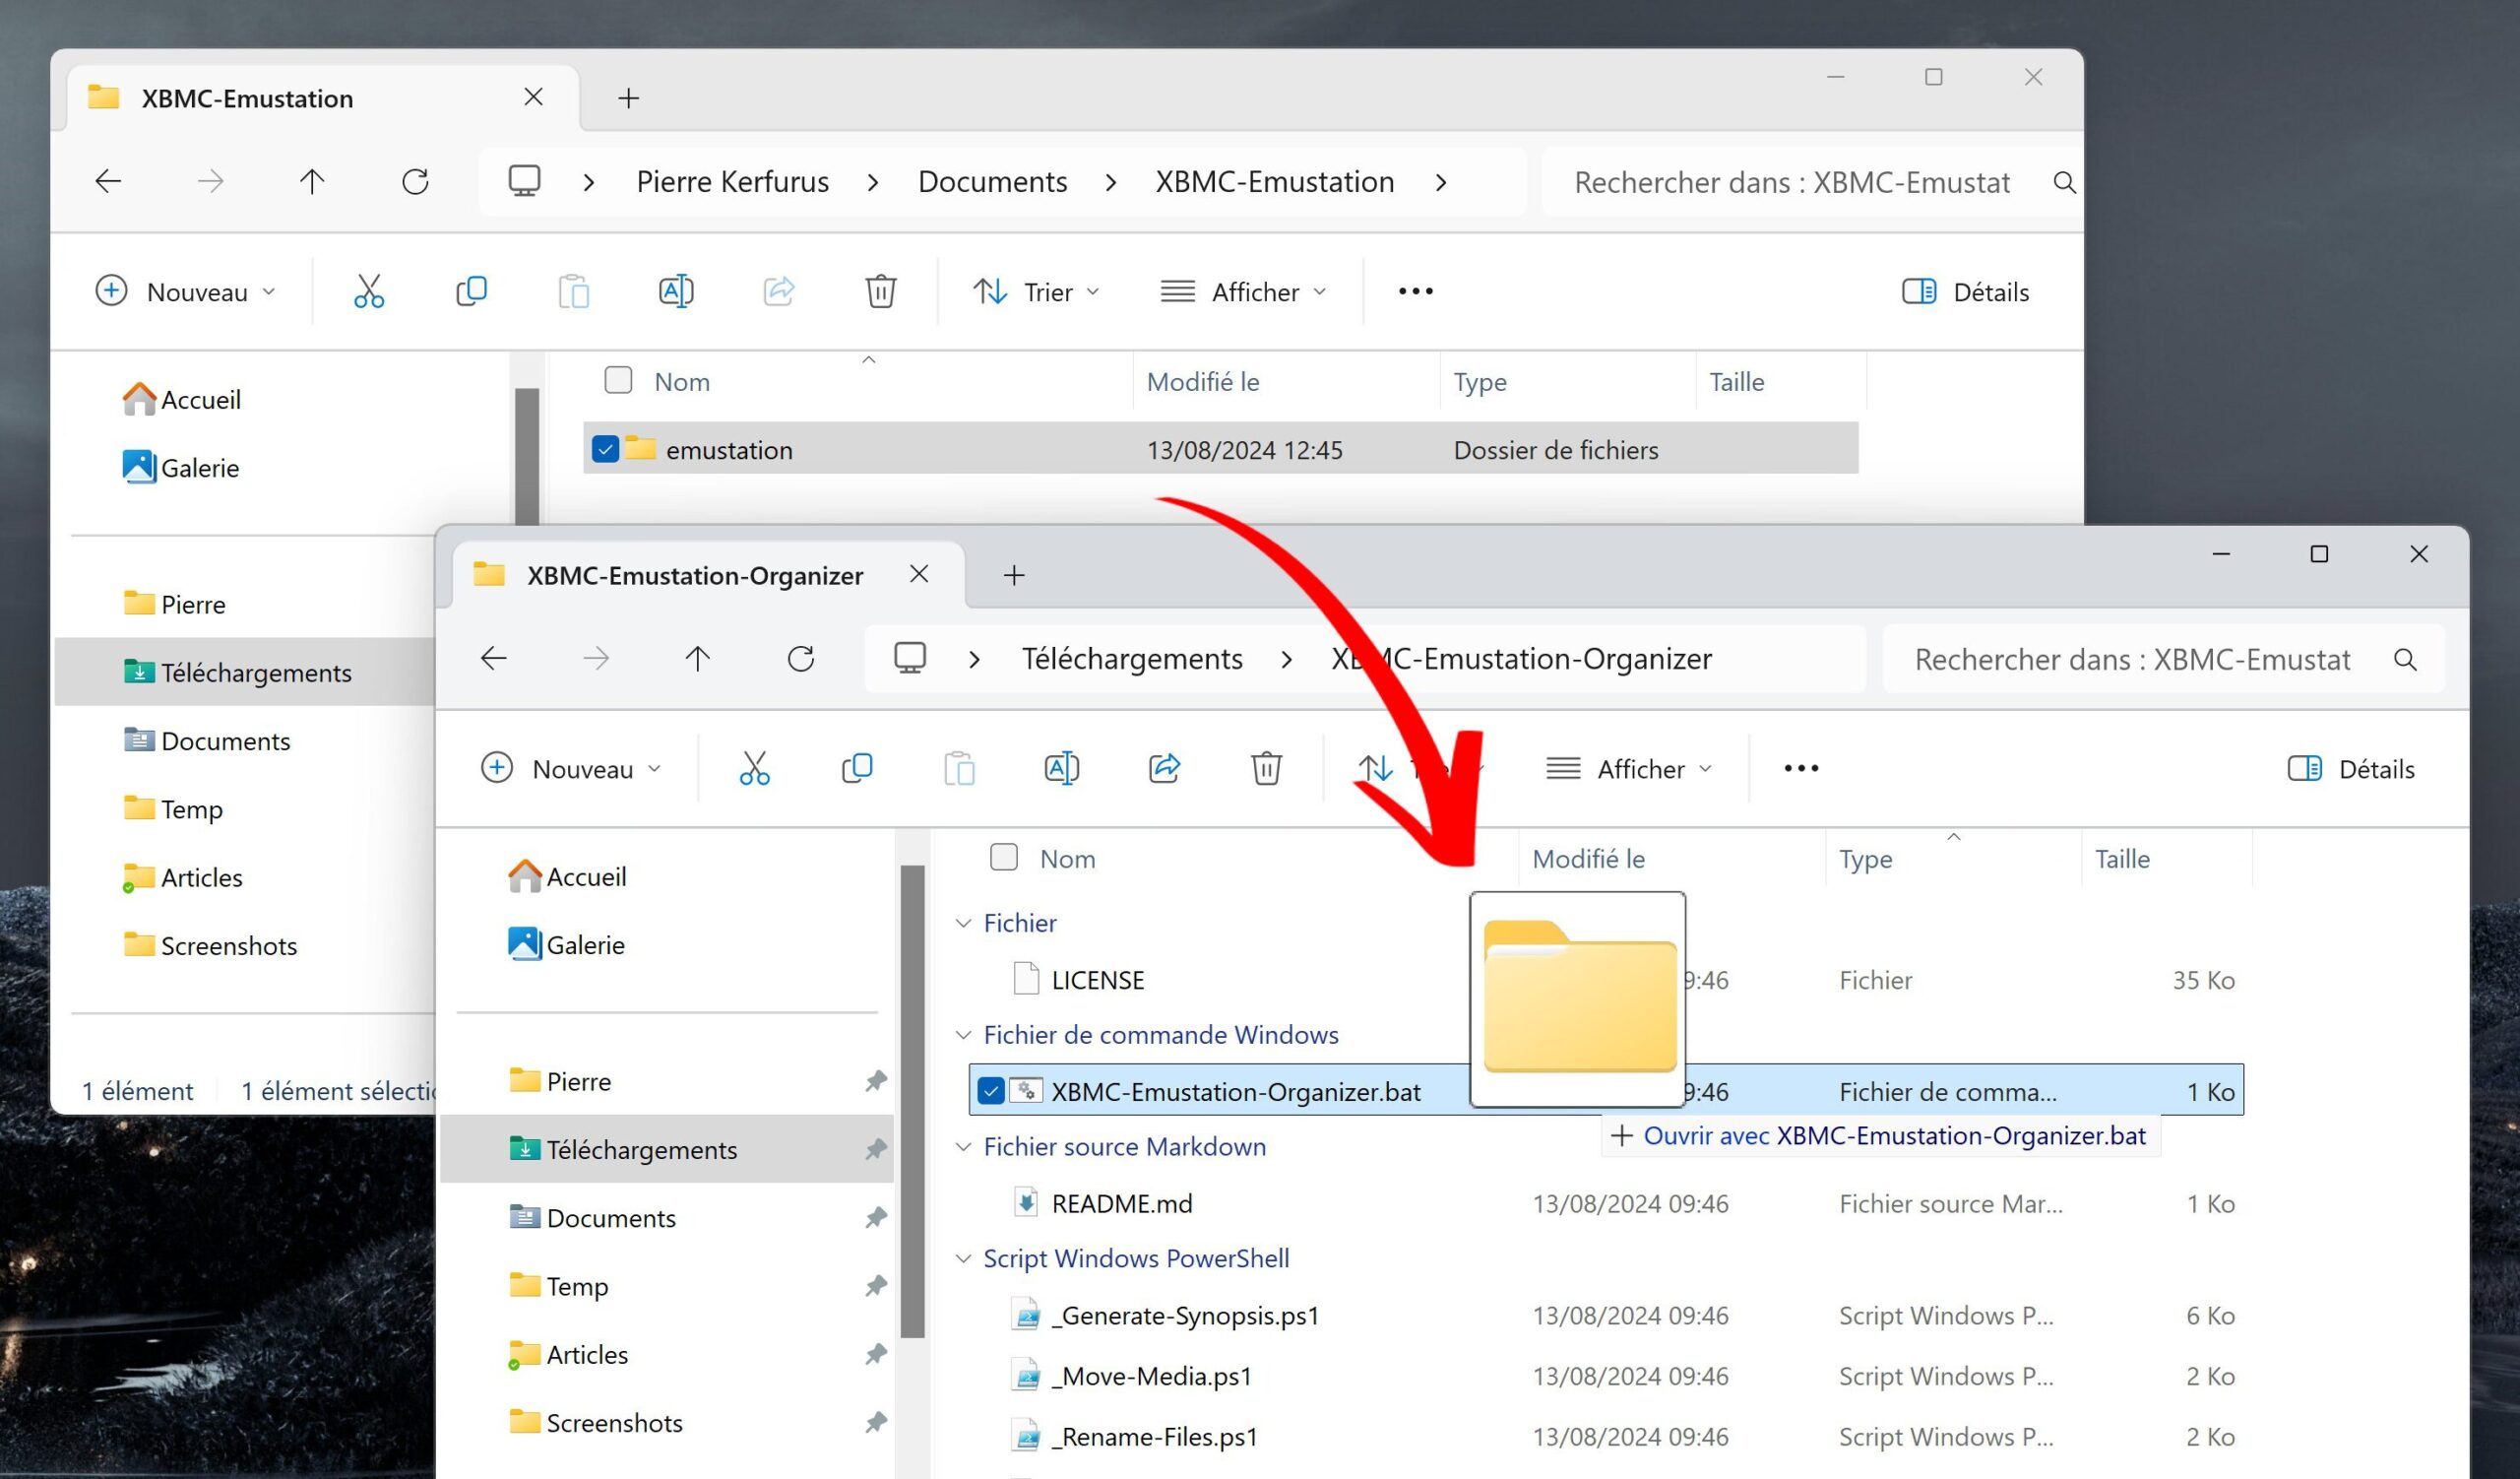The height and width of the screenshot is (1479, 2520).
Task: Click Cut icon in XBMC-Emustation window toolbar
Action: click(x=369, y=291)
